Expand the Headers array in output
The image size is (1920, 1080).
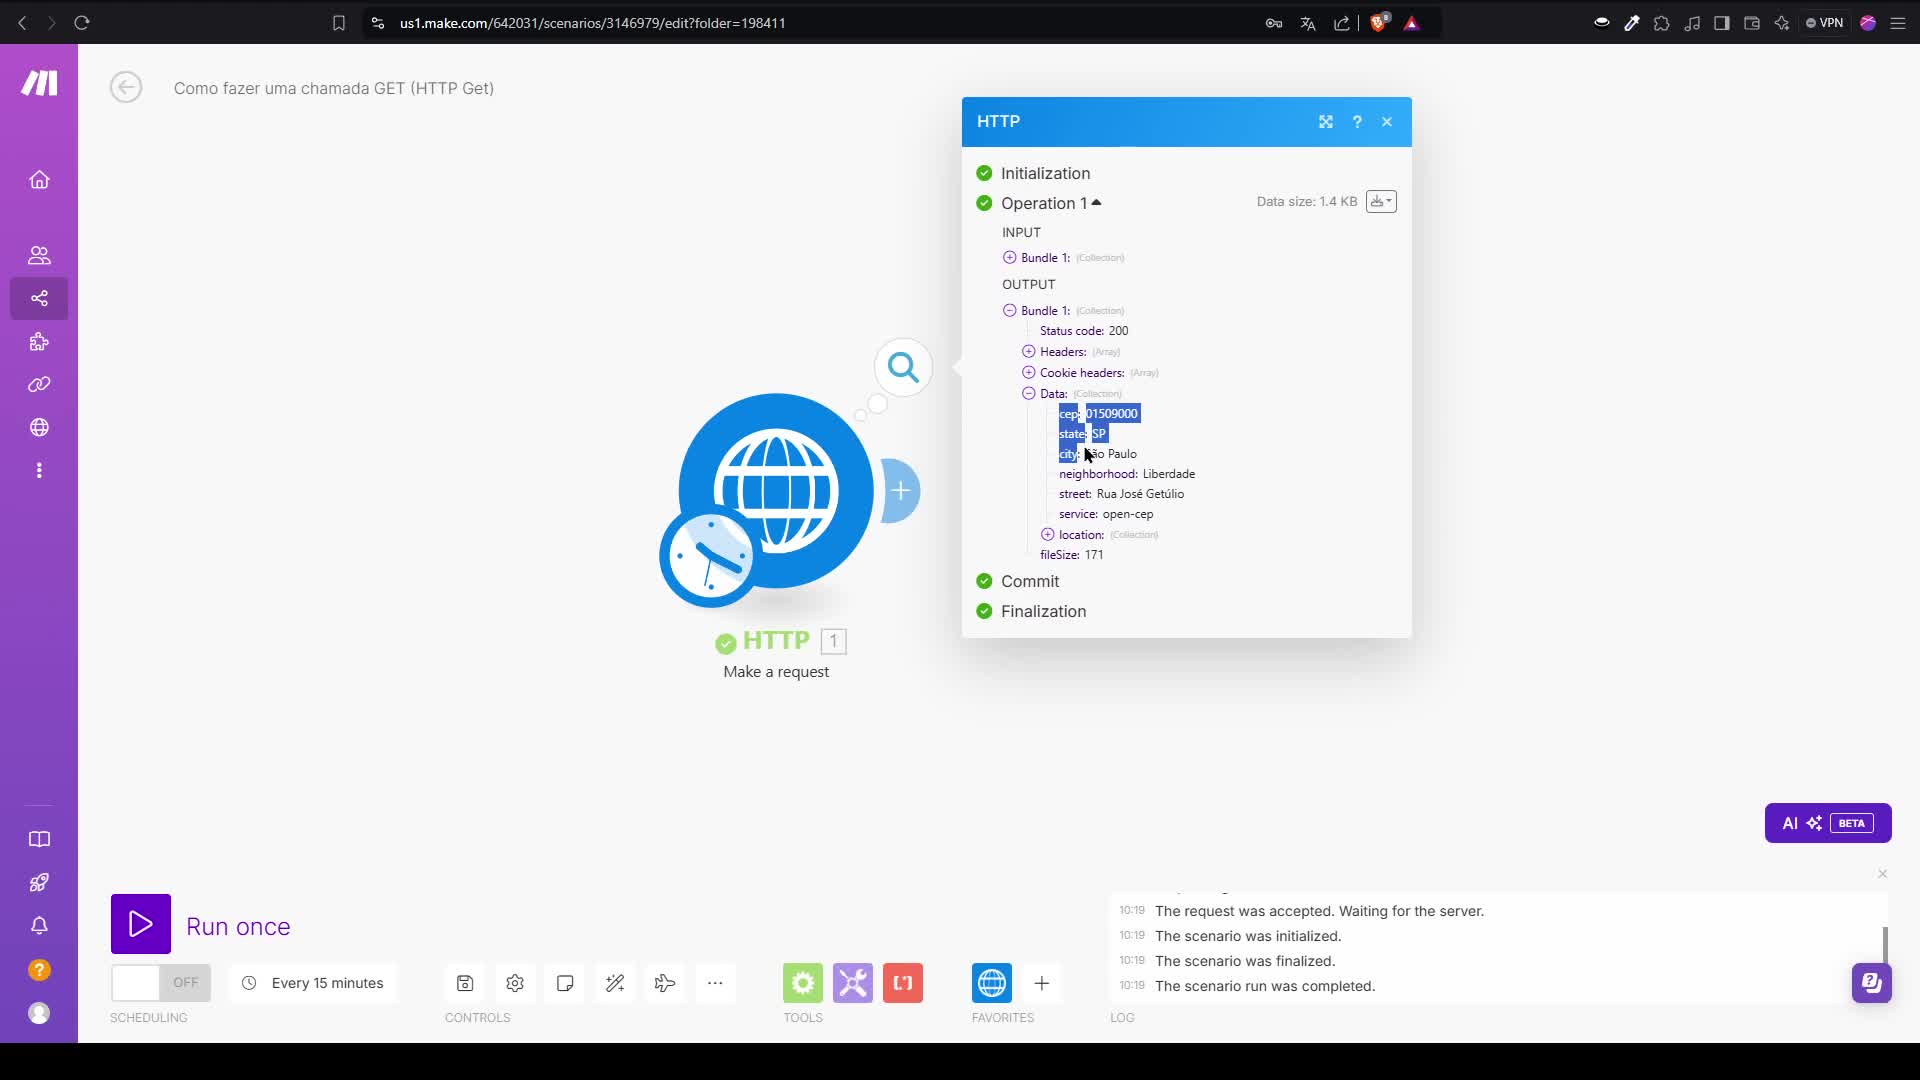pos(1028,352)
